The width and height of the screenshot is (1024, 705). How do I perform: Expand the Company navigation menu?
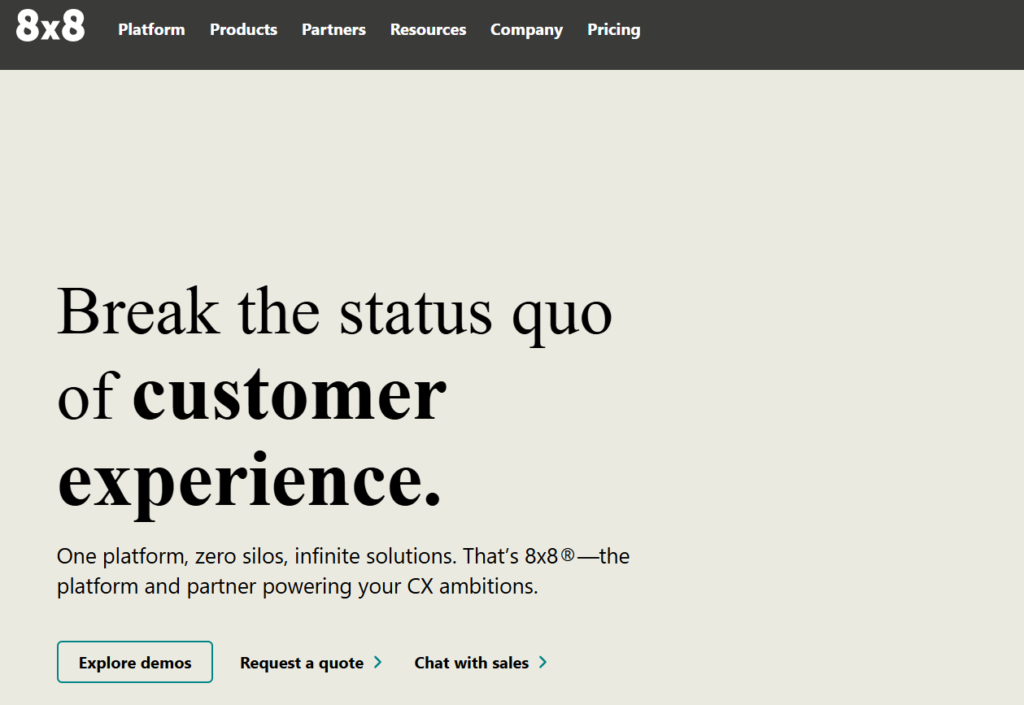pos(526,30)
